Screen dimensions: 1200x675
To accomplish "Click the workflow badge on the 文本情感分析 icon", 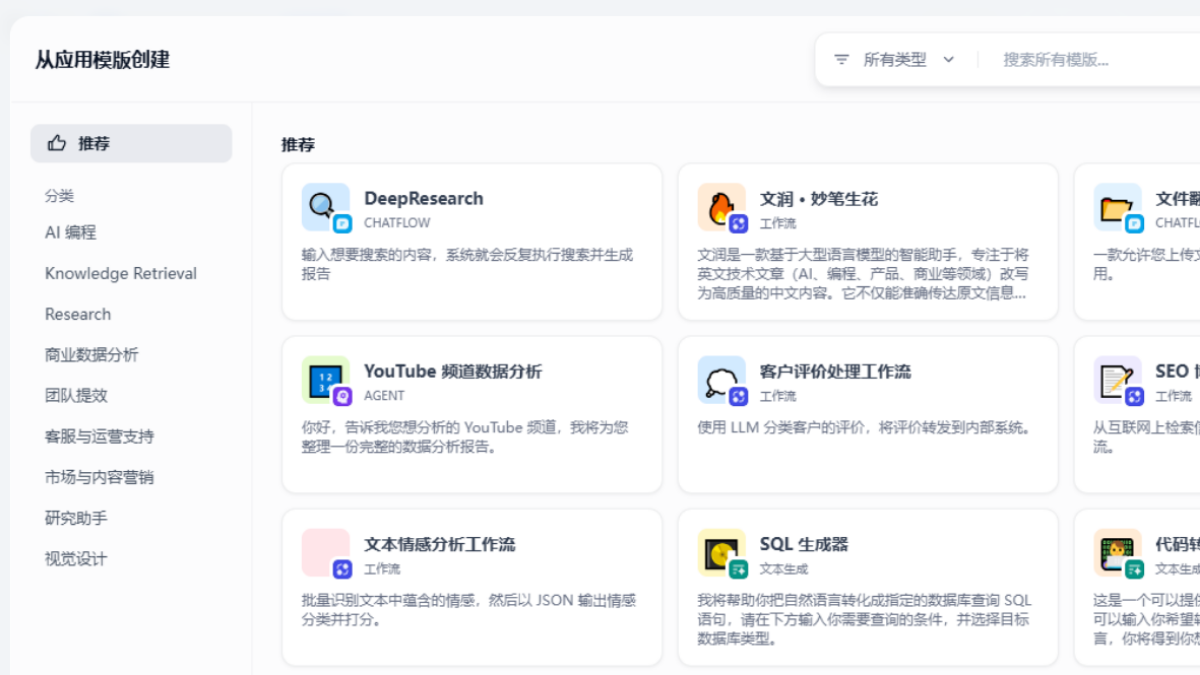I will pos(342,570).
